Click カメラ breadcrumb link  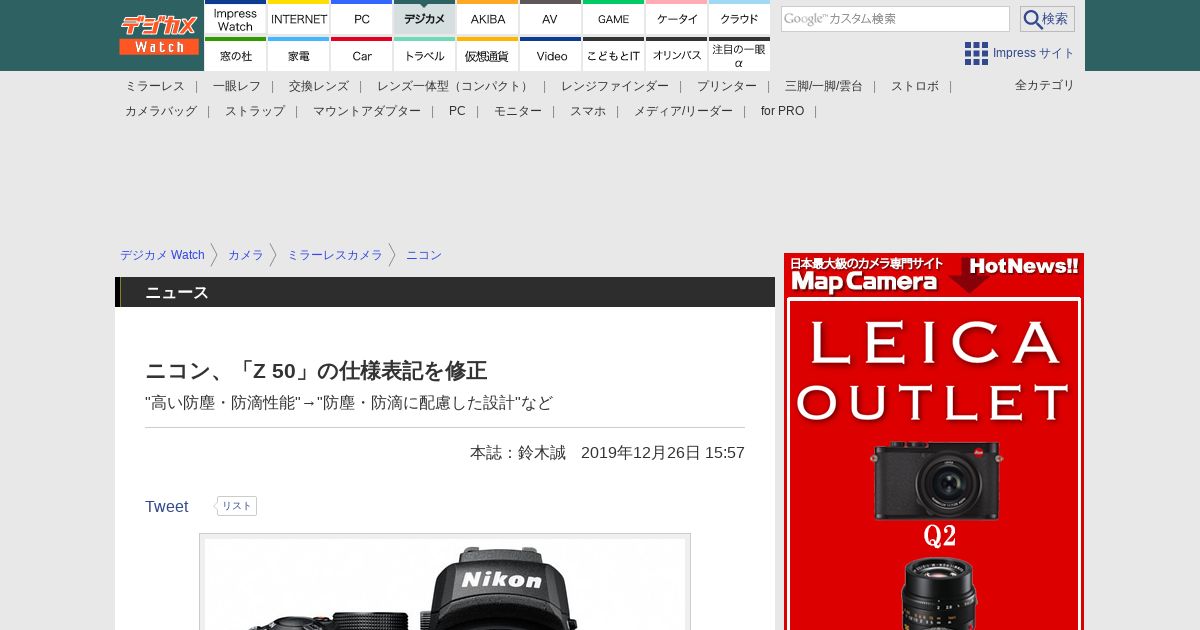click(246, 255)
